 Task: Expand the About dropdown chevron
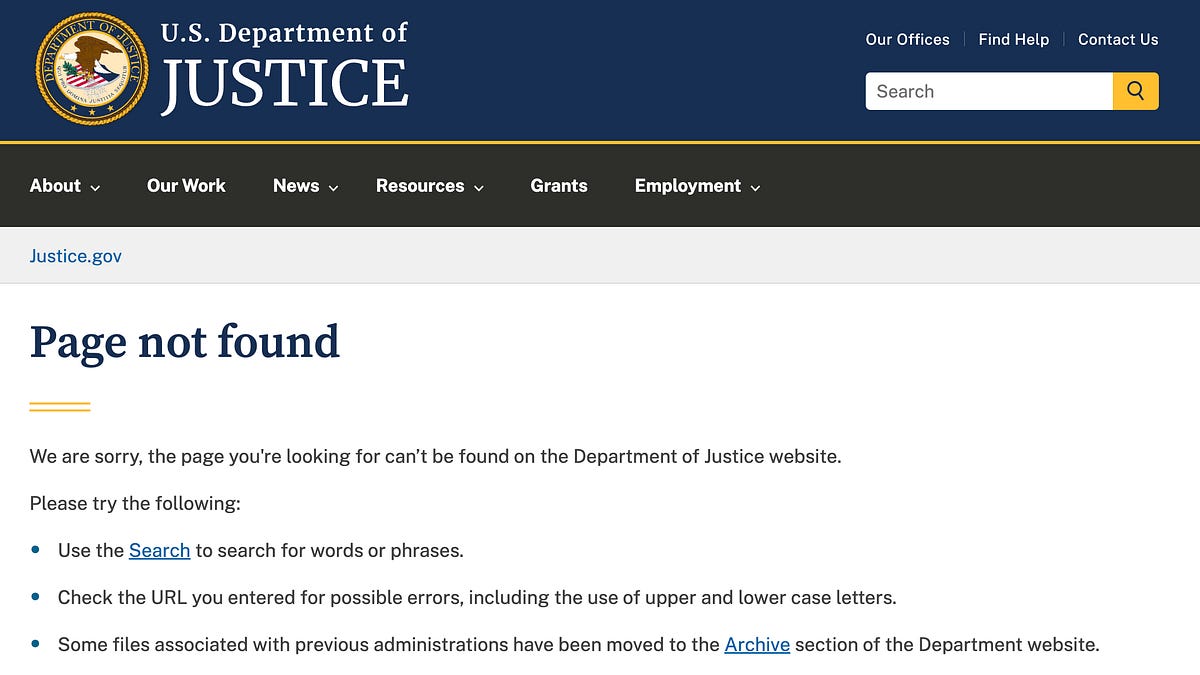click(x=95, y=188)
